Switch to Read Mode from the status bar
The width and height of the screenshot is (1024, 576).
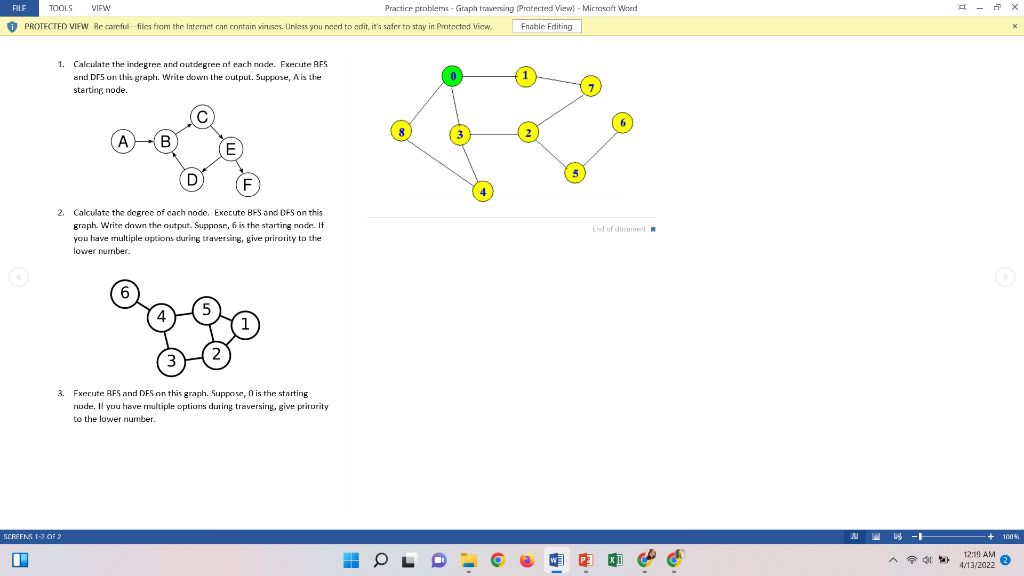point(854,535)
